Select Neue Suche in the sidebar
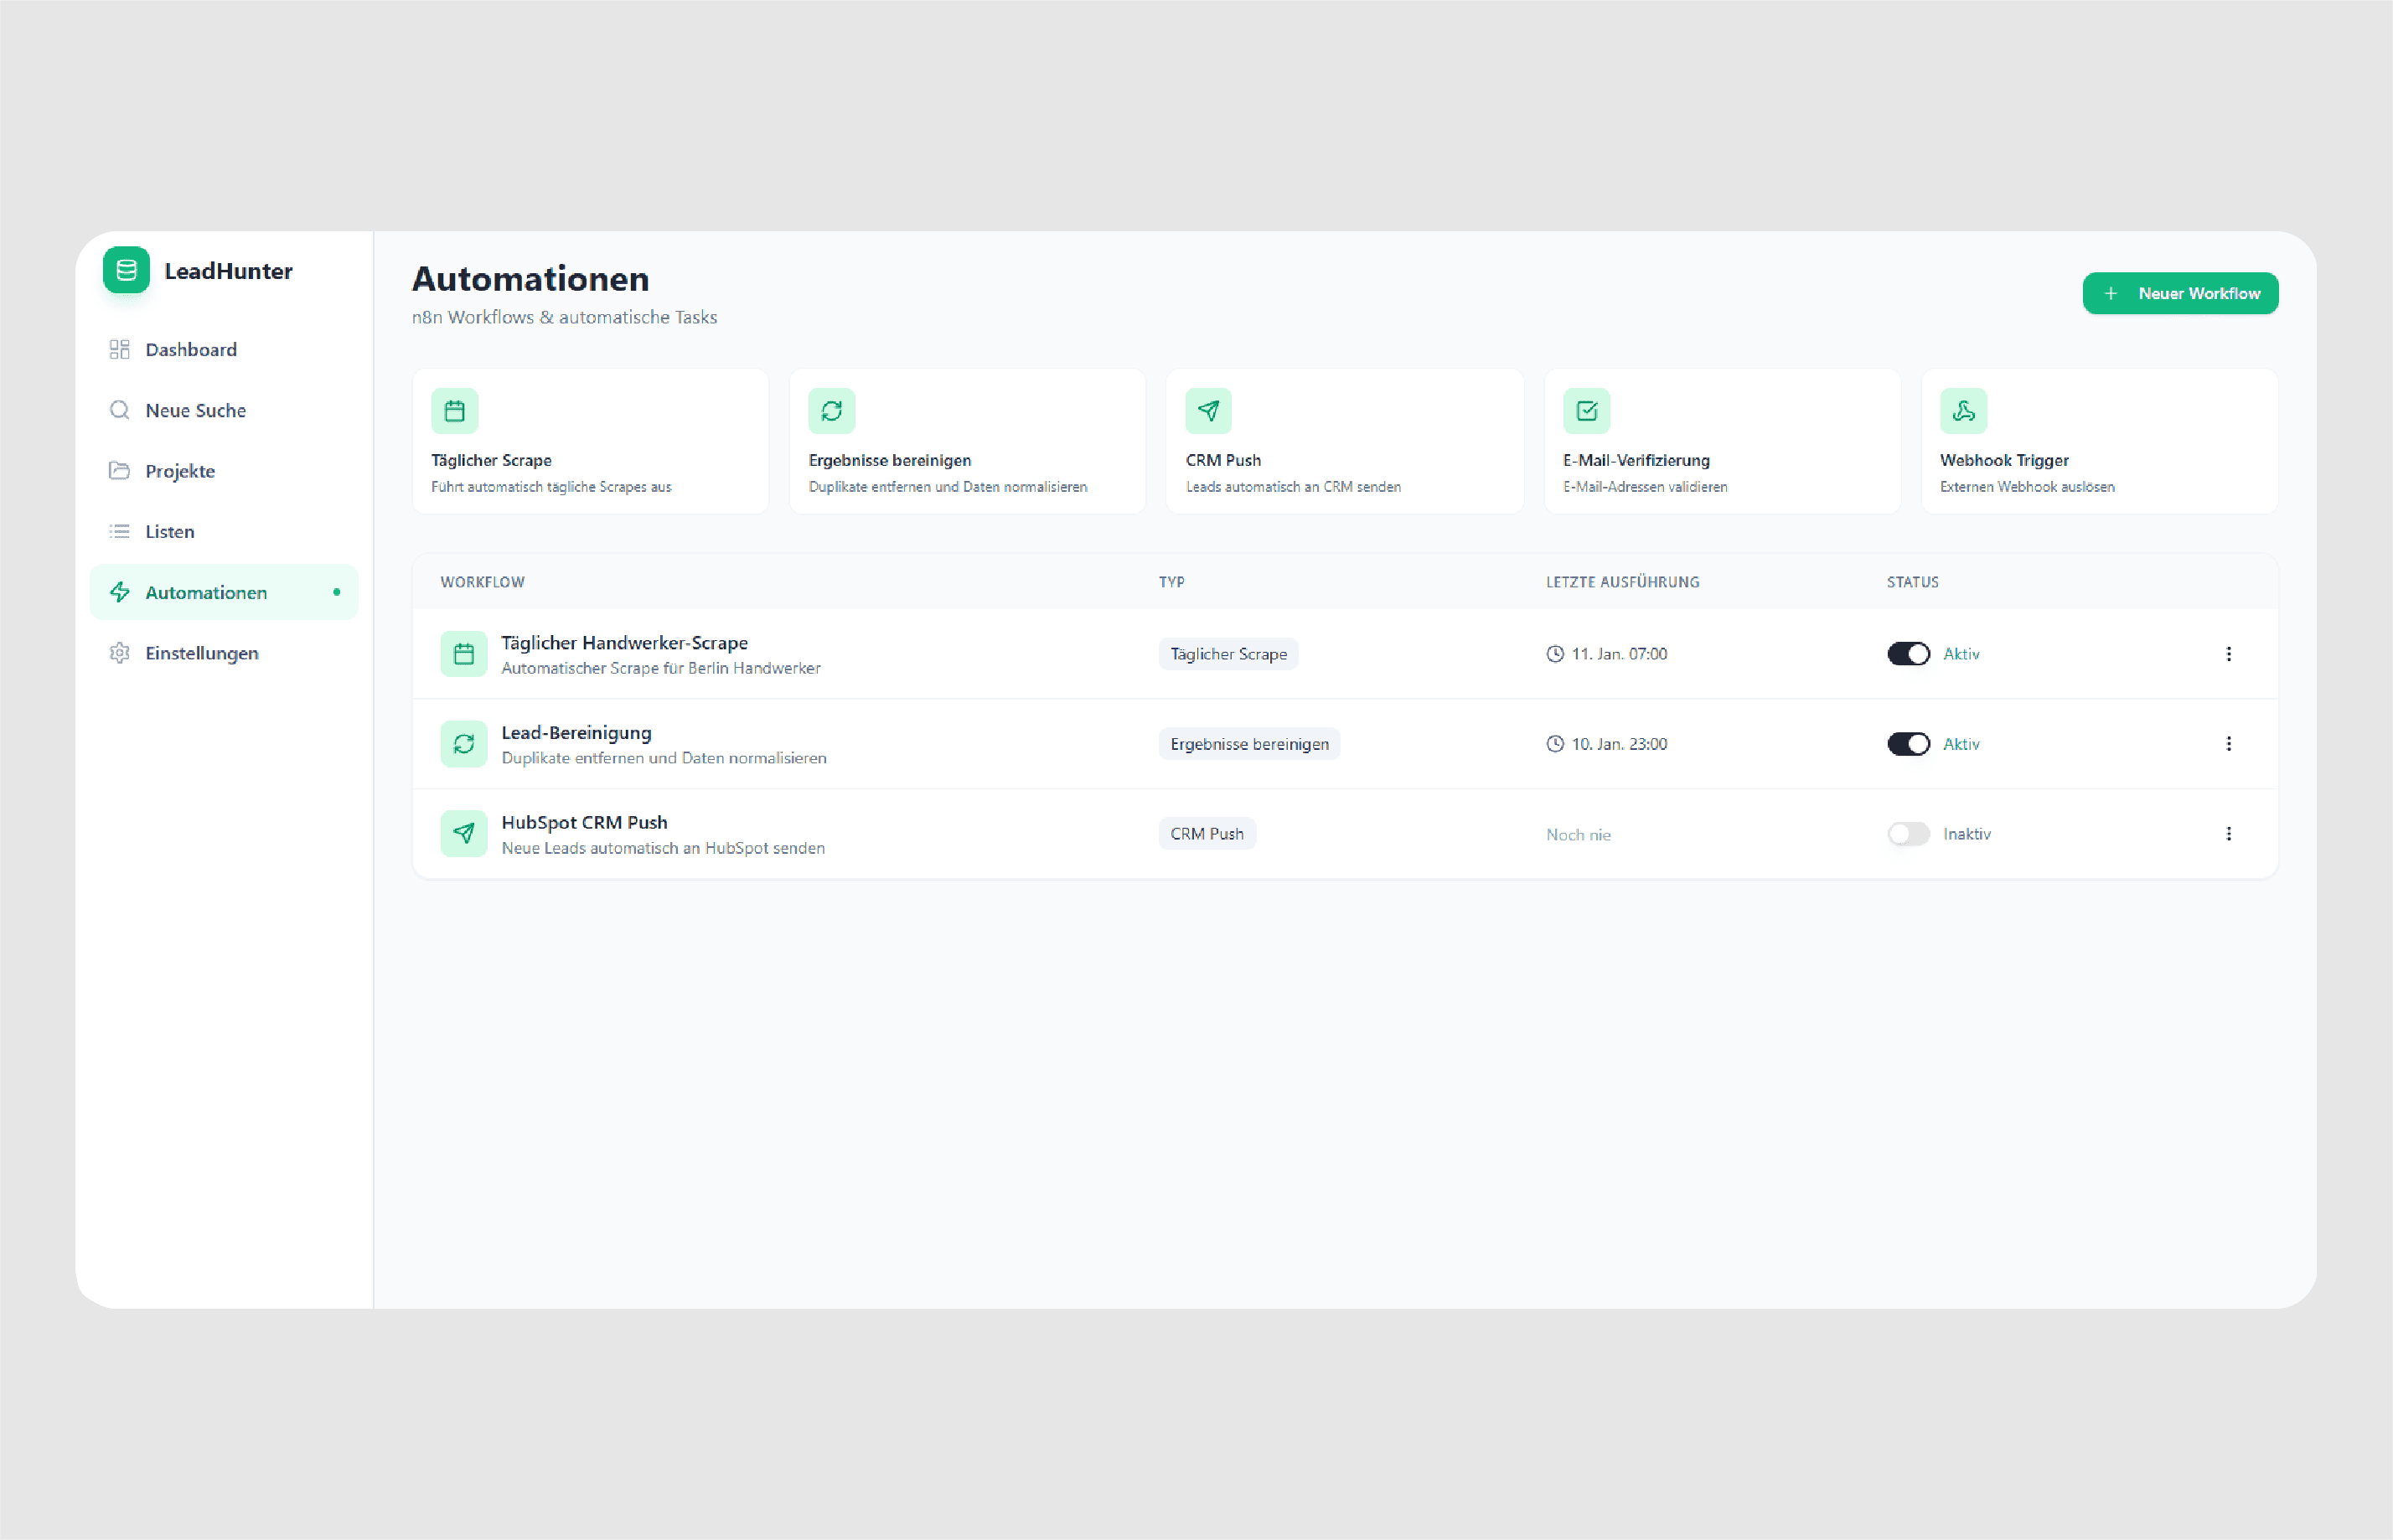This screenshot has width=2393, height=1540. [195, 410]
